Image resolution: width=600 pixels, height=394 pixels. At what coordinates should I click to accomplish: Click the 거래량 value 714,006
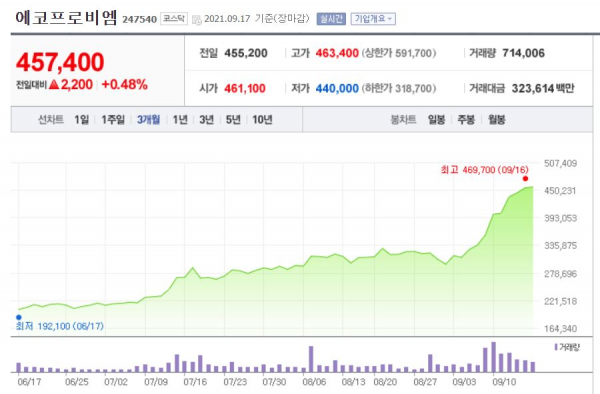tap(523, 53)
